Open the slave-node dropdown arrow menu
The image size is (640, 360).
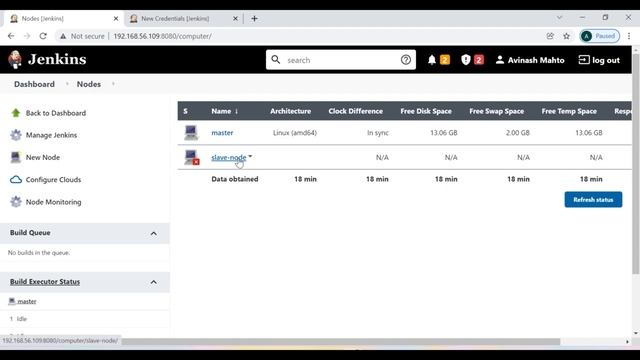click(250, 156)
